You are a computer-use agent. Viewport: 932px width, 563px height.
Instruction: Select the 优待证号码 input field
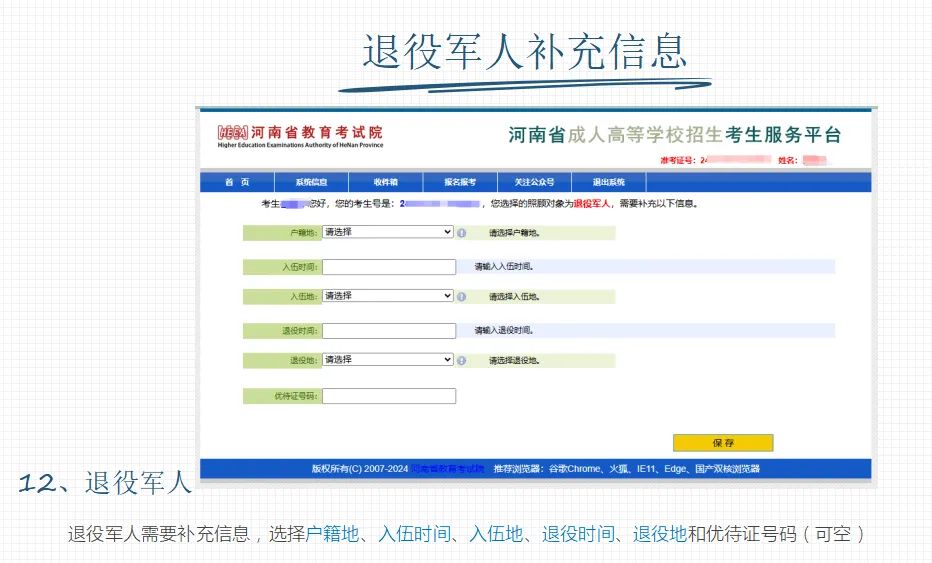pos(388,396)
